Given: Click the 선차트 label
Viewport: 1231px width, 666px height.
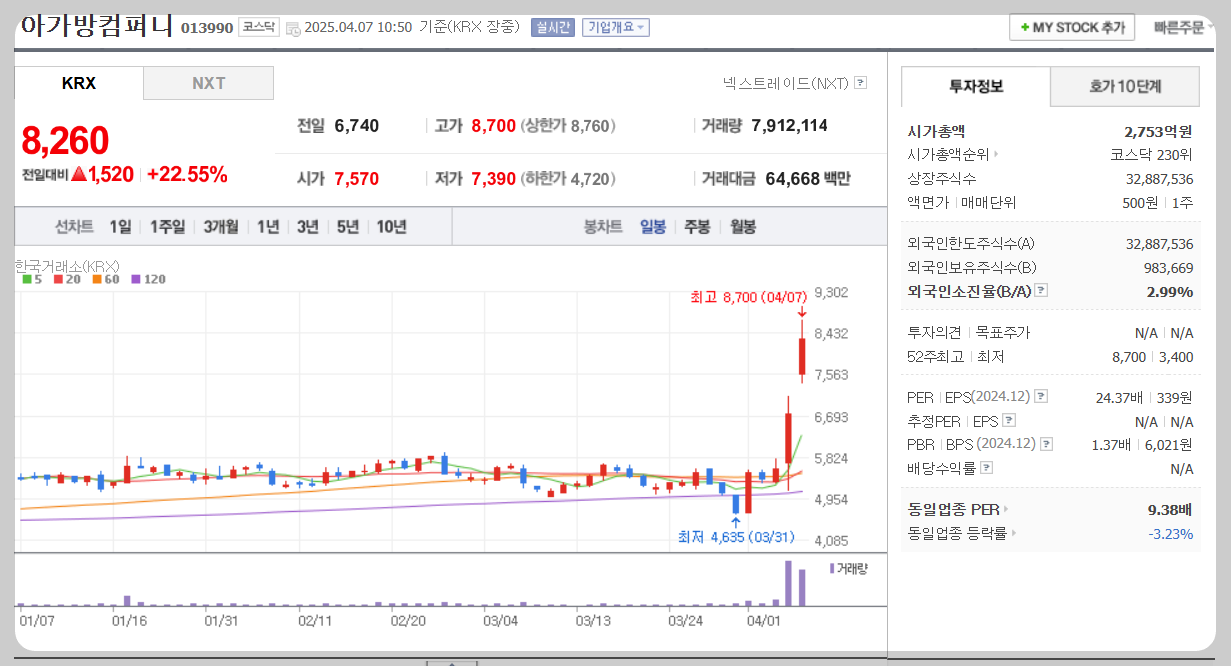Looking at the screenshot, I should pyautogui.click(x=74, y=227).
